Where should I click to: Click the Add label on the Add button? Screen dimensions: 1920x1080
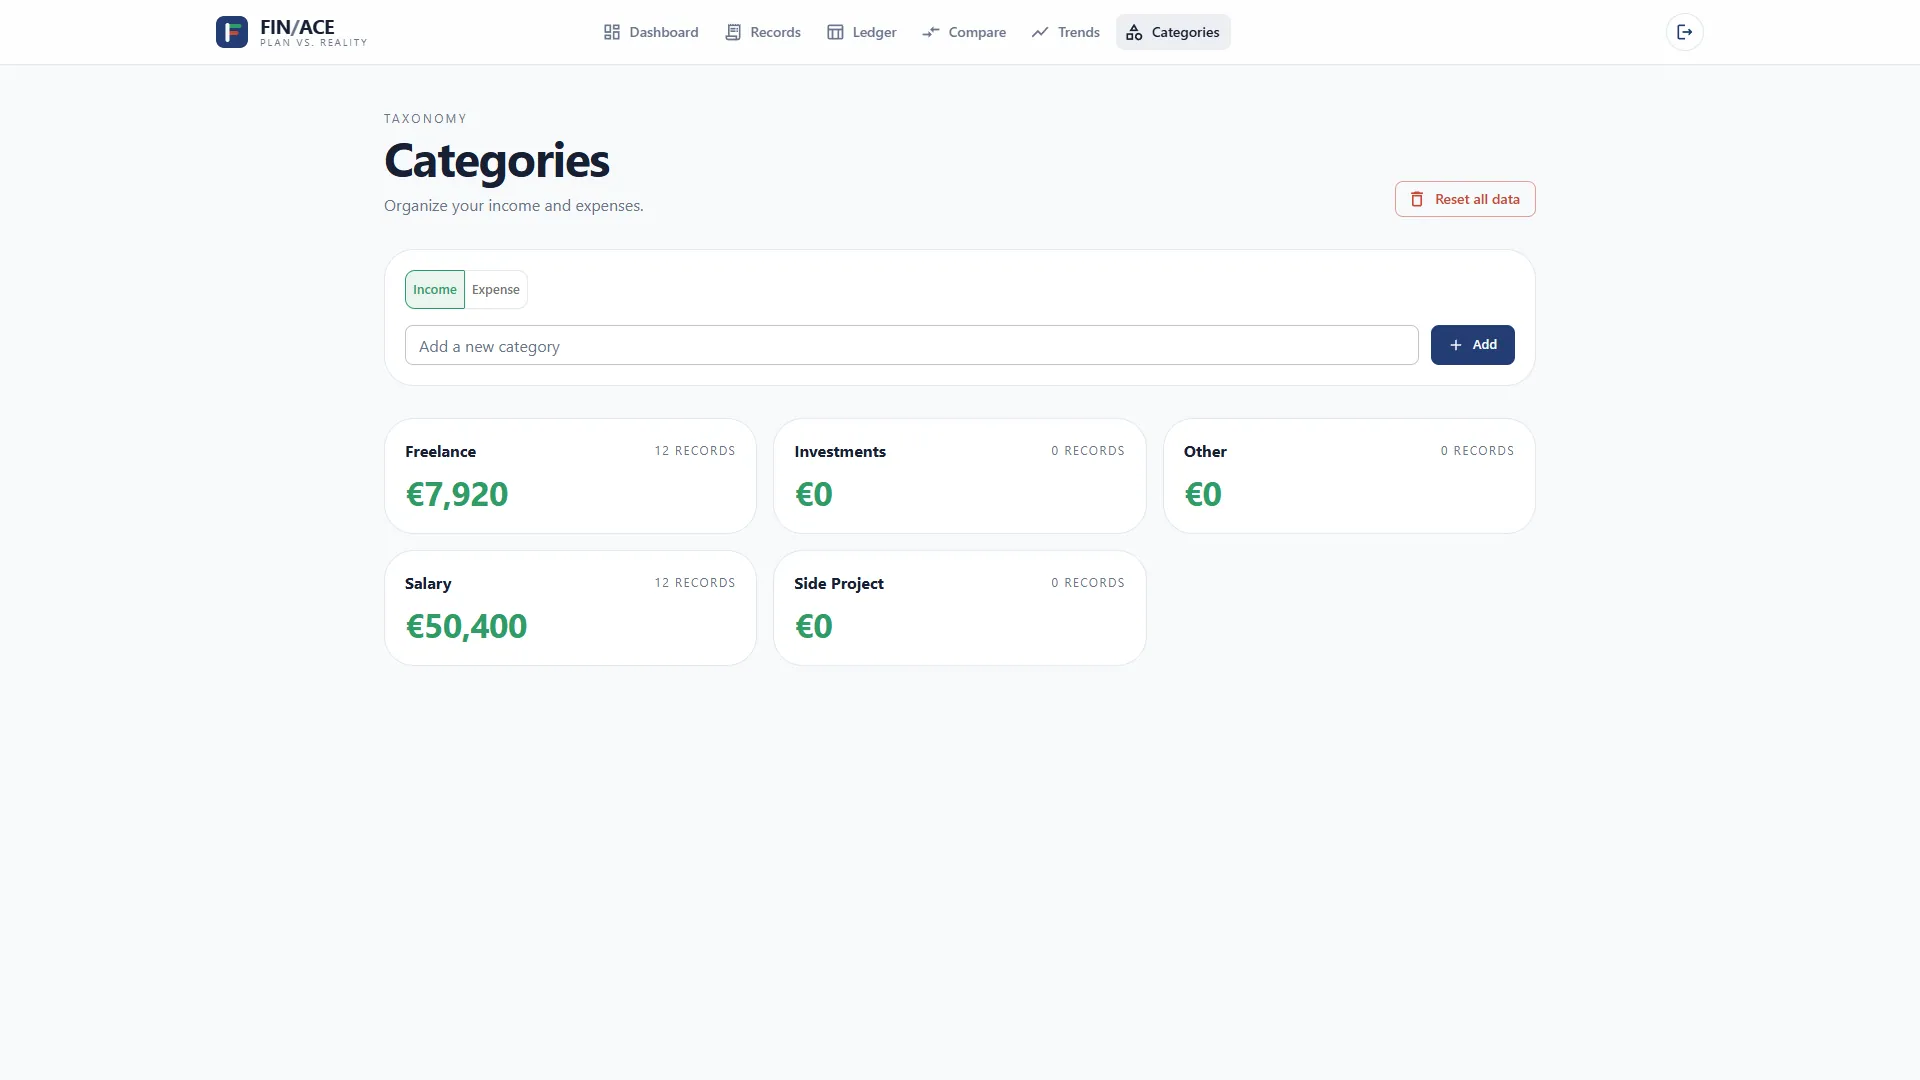click(1484, 345)
